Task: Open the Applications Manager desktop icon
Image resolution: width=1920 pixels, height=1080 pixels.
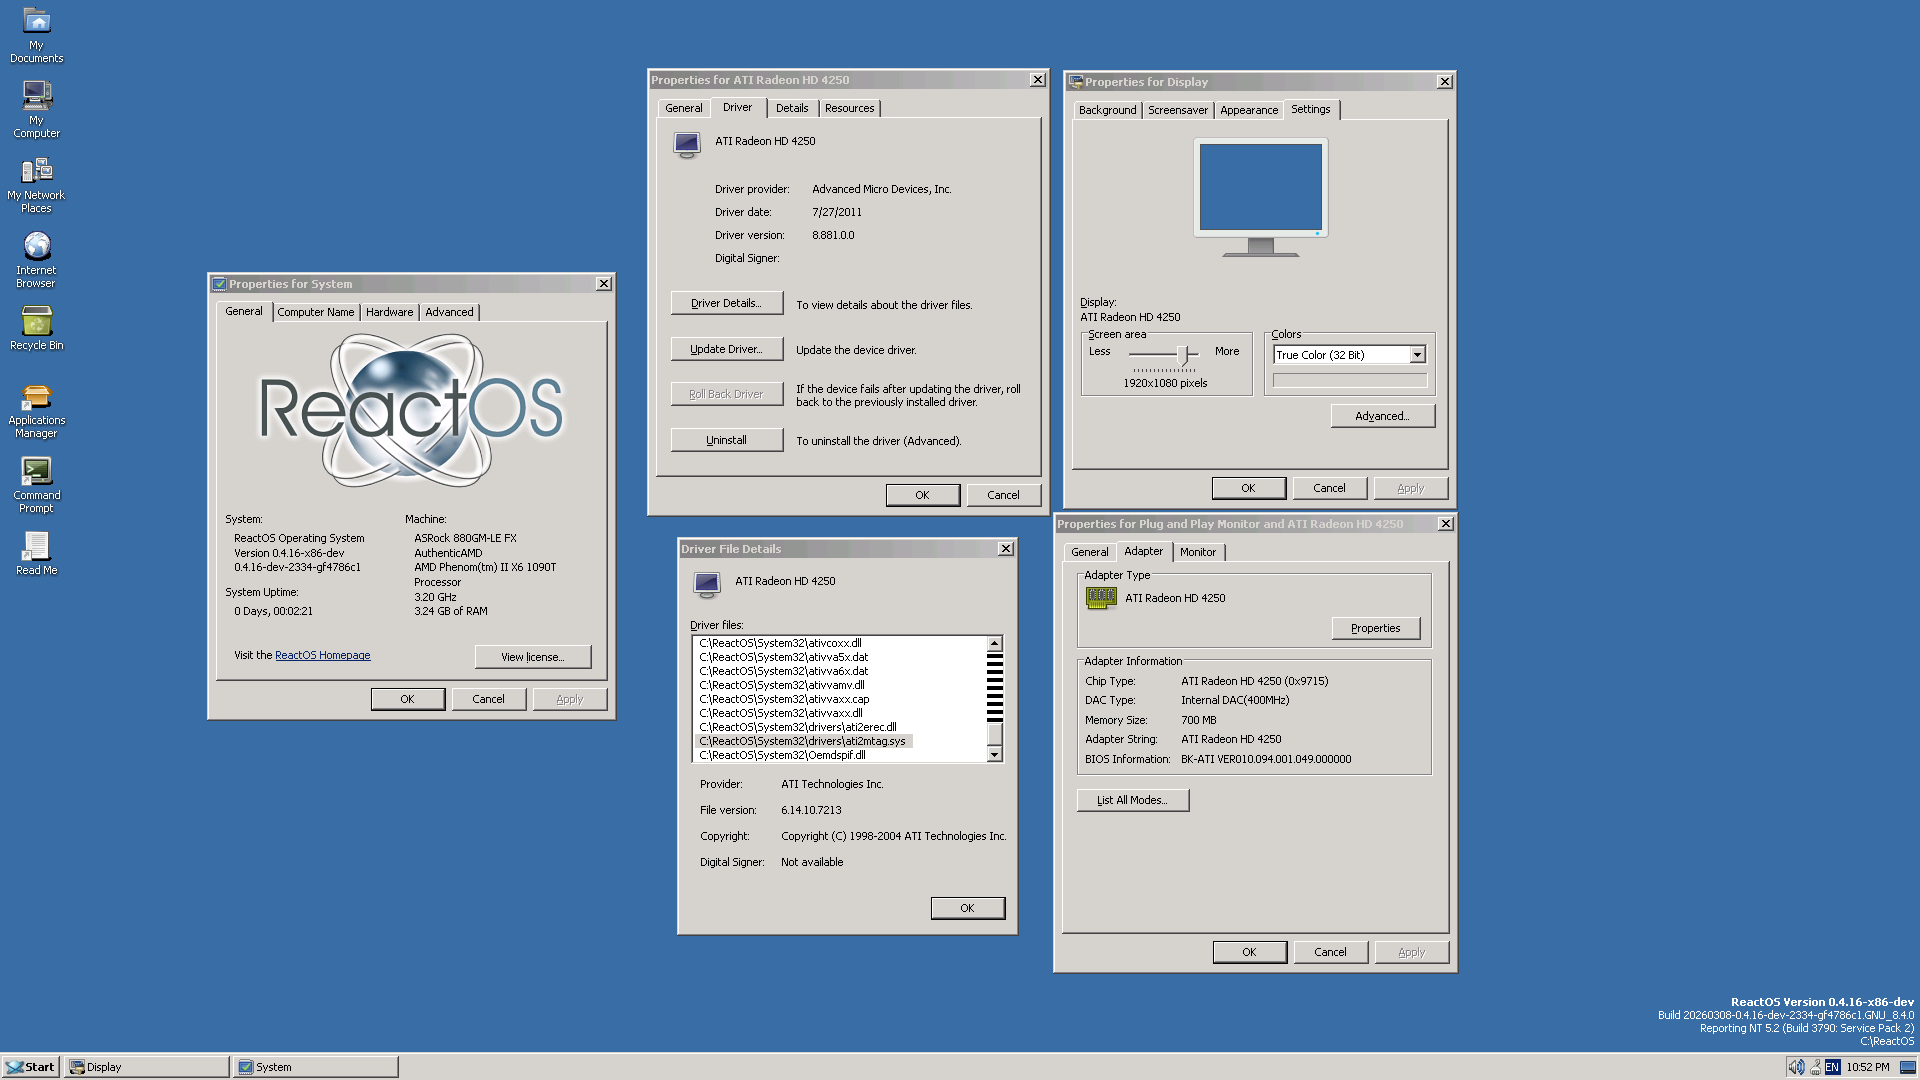Action: (x=36, y=398)
